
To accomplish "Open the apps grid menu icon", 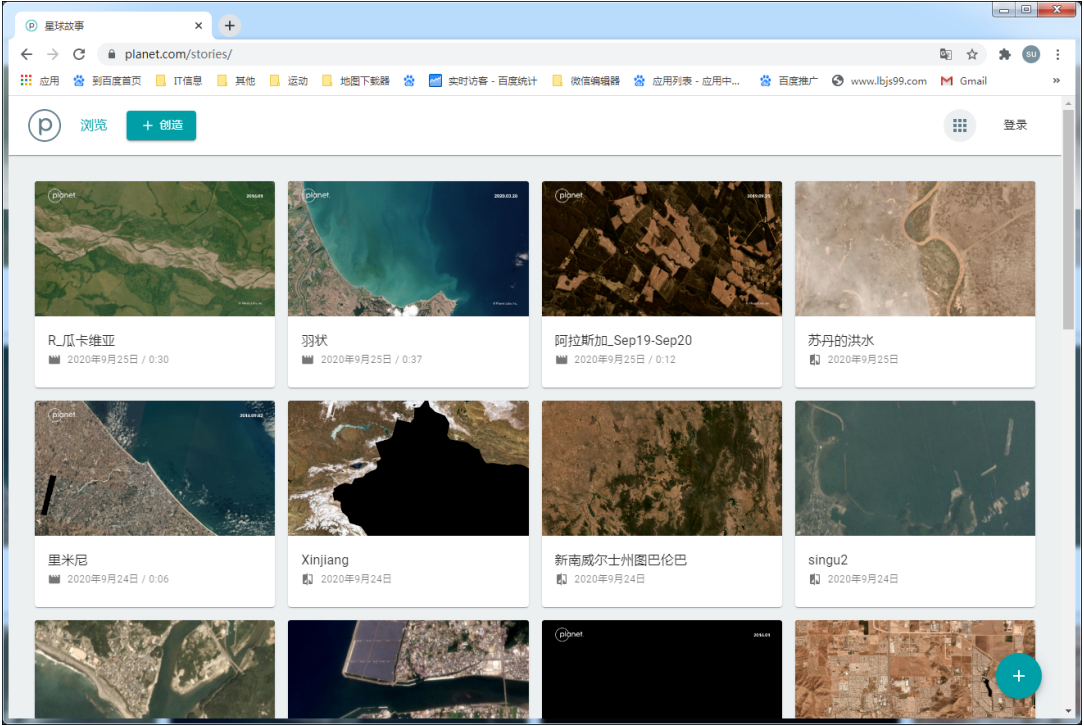I will tap(959, 125).
